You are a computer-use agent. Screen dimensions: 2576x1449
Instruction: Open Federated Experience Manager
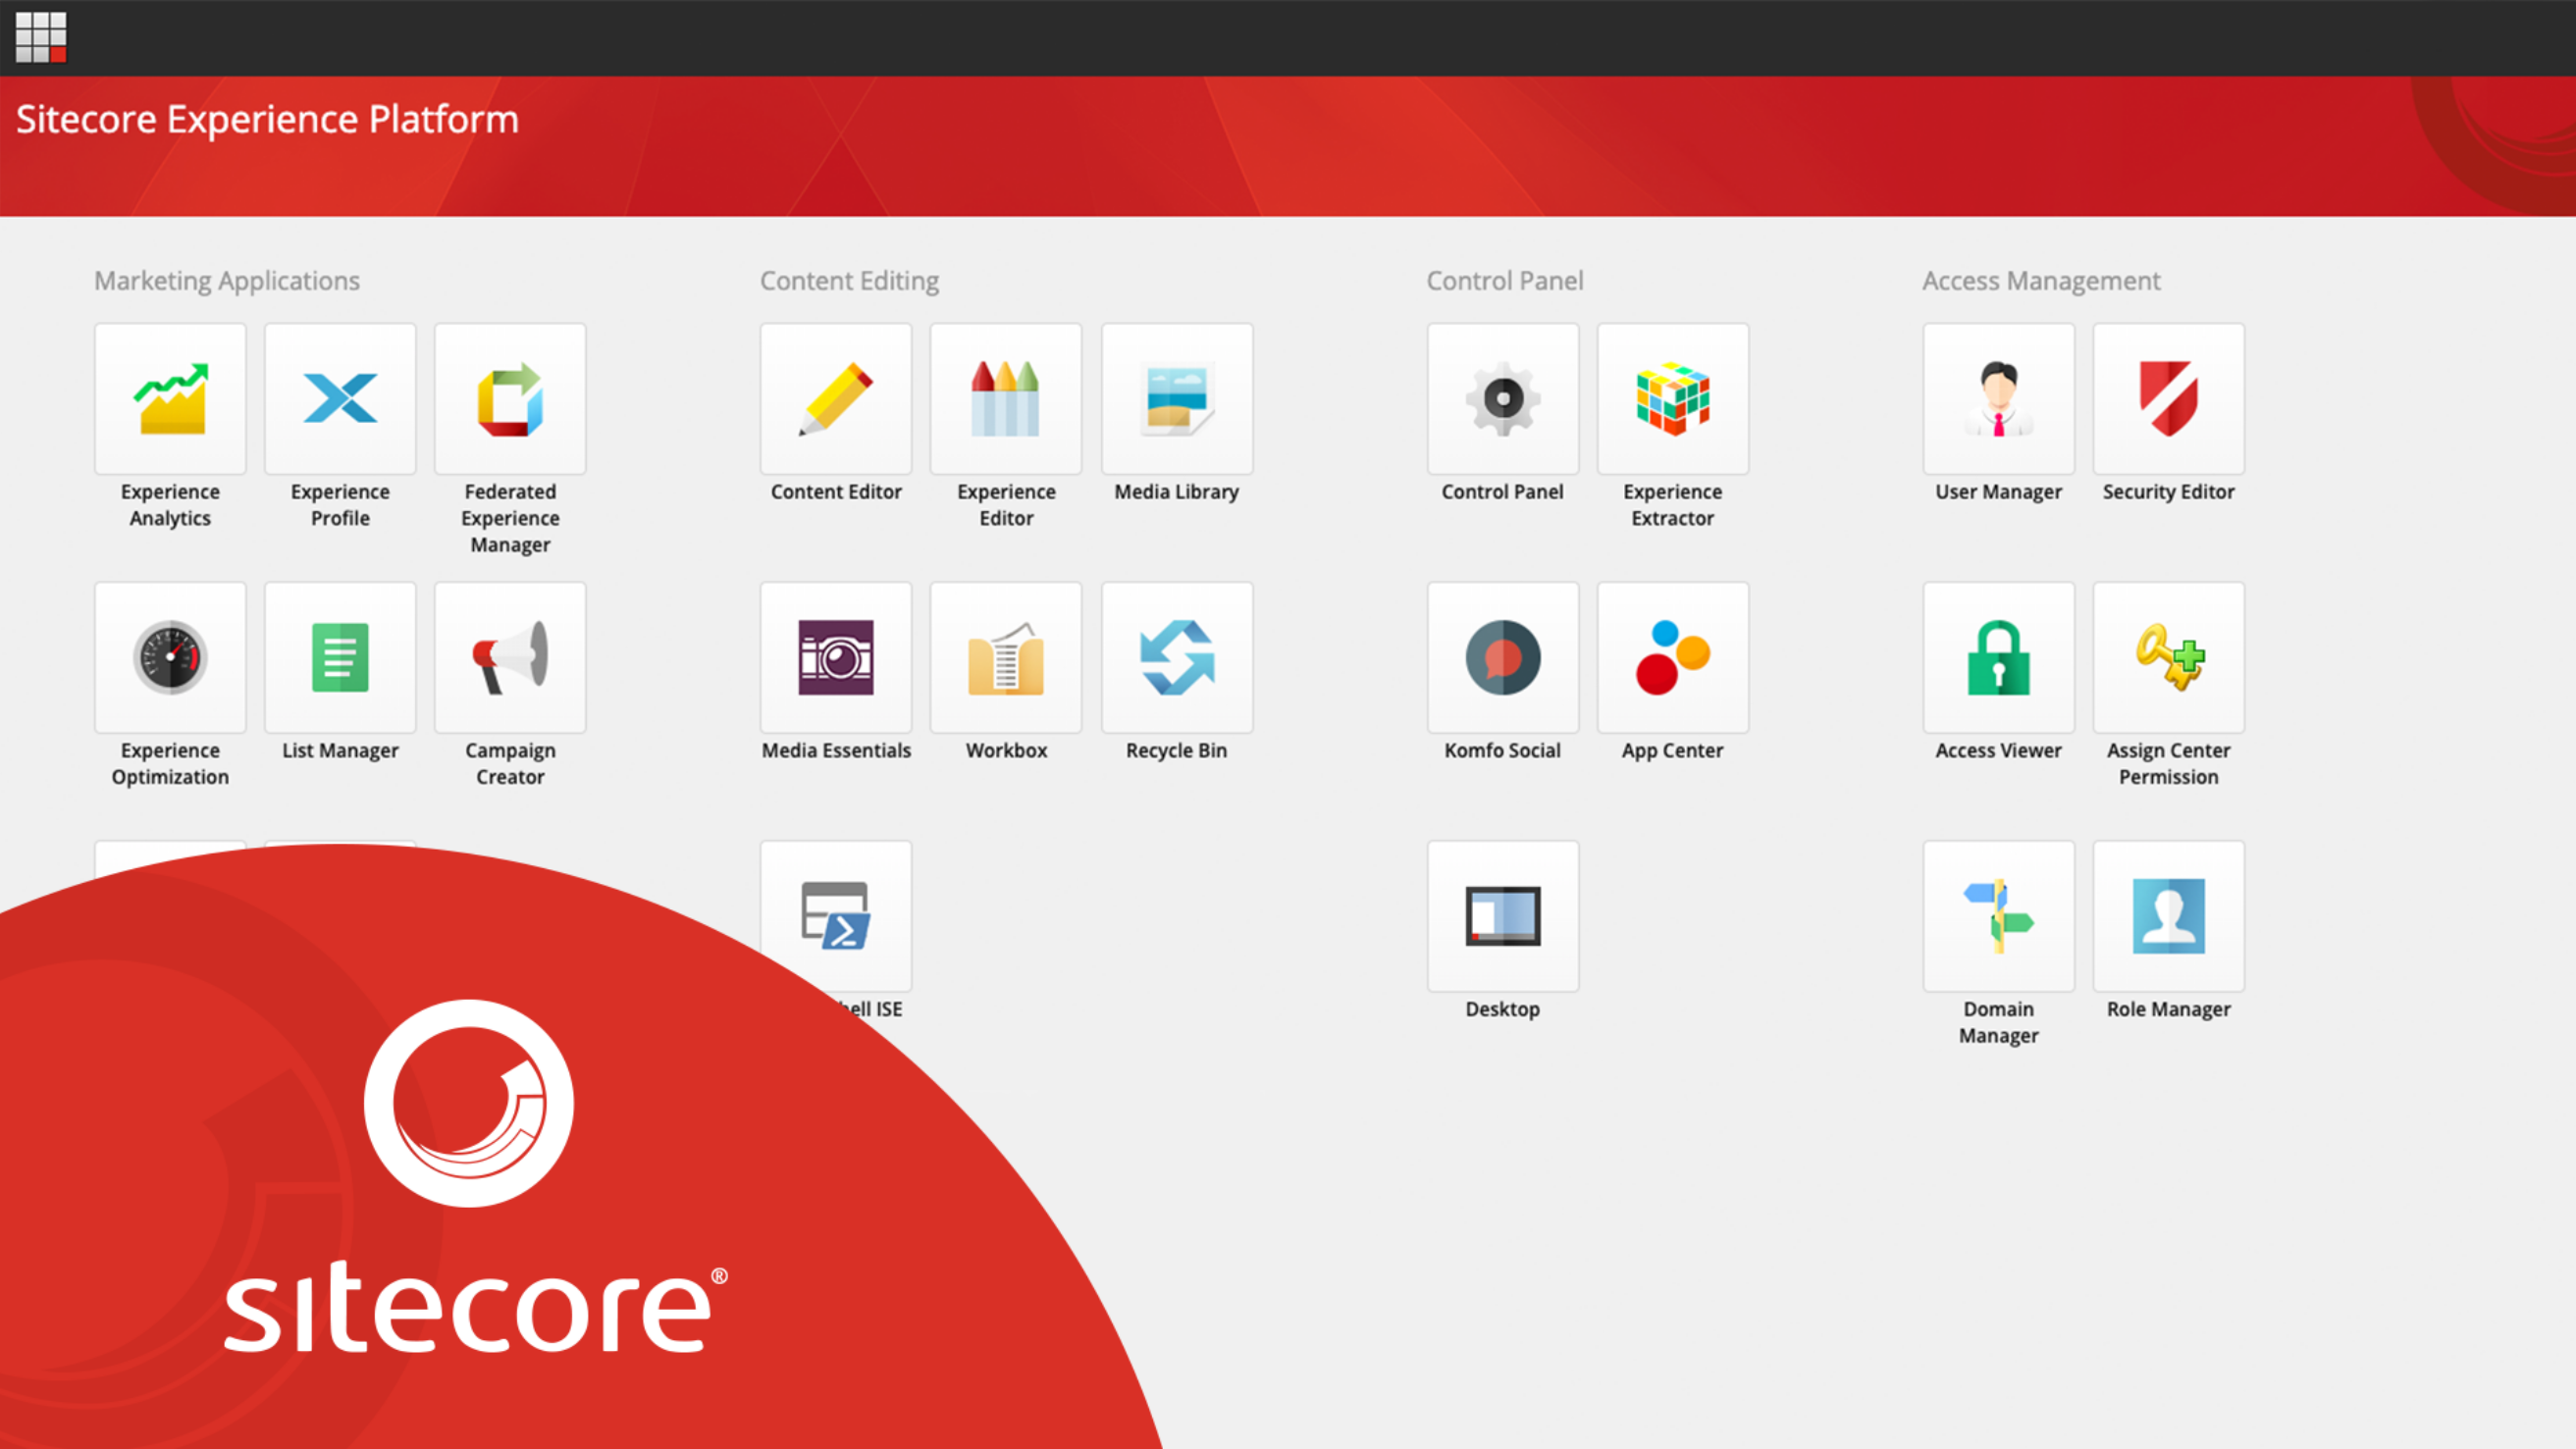510,399
